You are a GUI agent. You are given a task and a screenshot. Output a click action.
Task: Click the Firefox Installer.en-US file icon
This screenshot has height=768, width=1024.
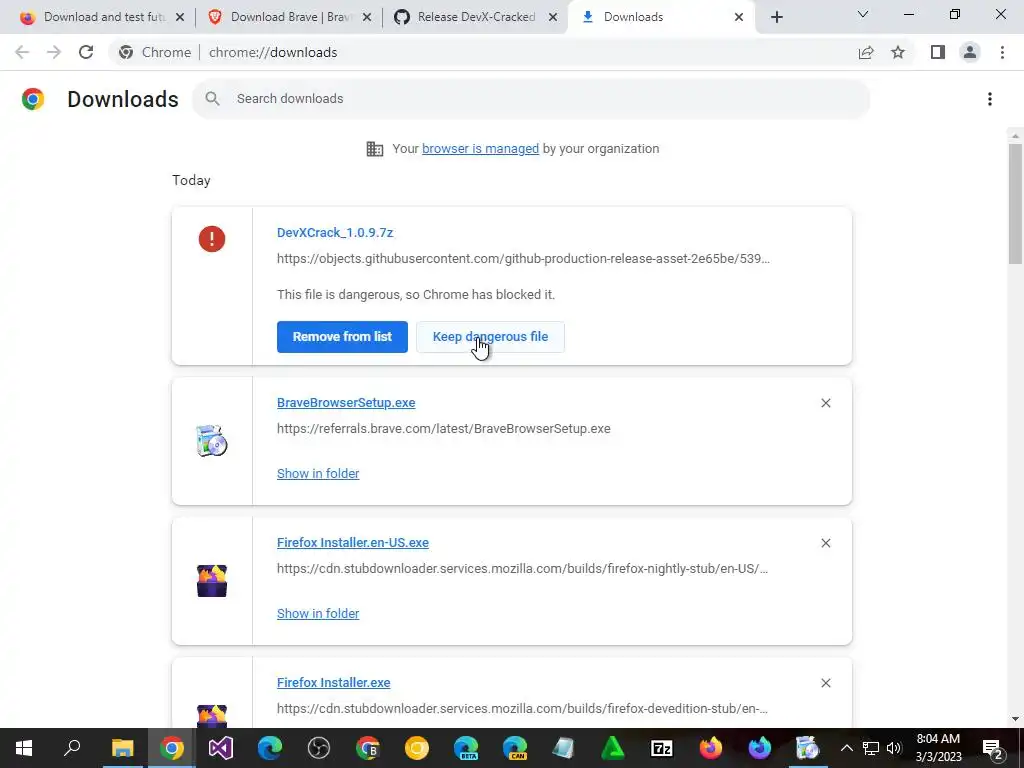click(x=212, y=581)
